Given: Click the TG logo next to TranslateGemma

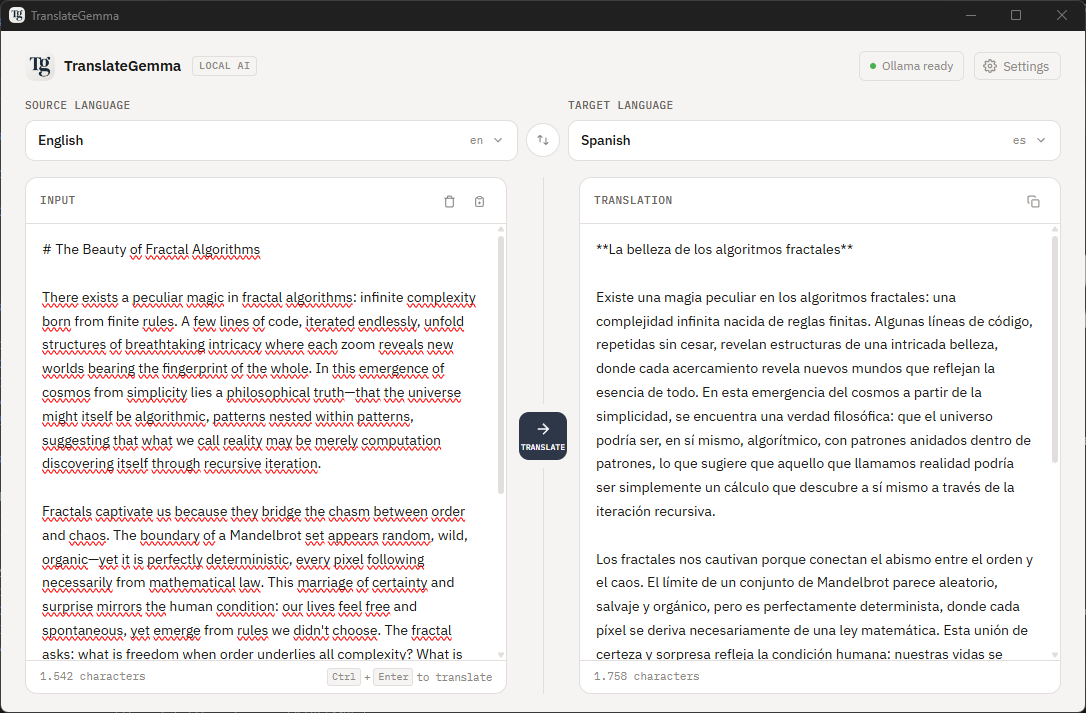Looking at the screenshot, I should pos(39,66).
